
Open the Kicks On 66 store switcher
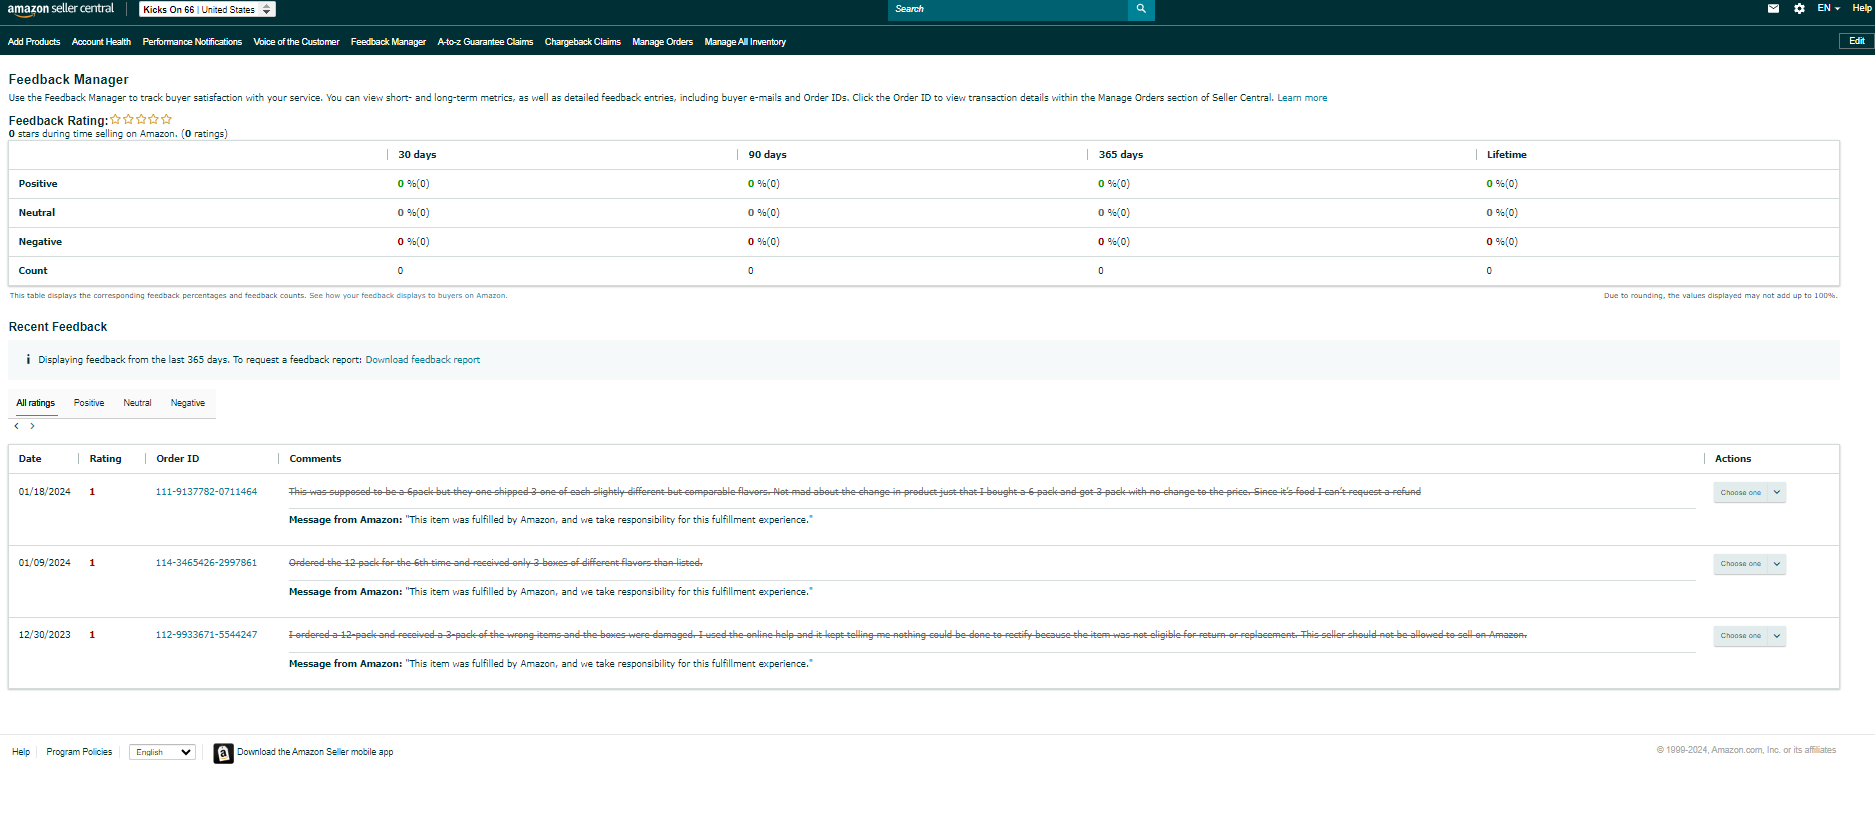point(207,10)
